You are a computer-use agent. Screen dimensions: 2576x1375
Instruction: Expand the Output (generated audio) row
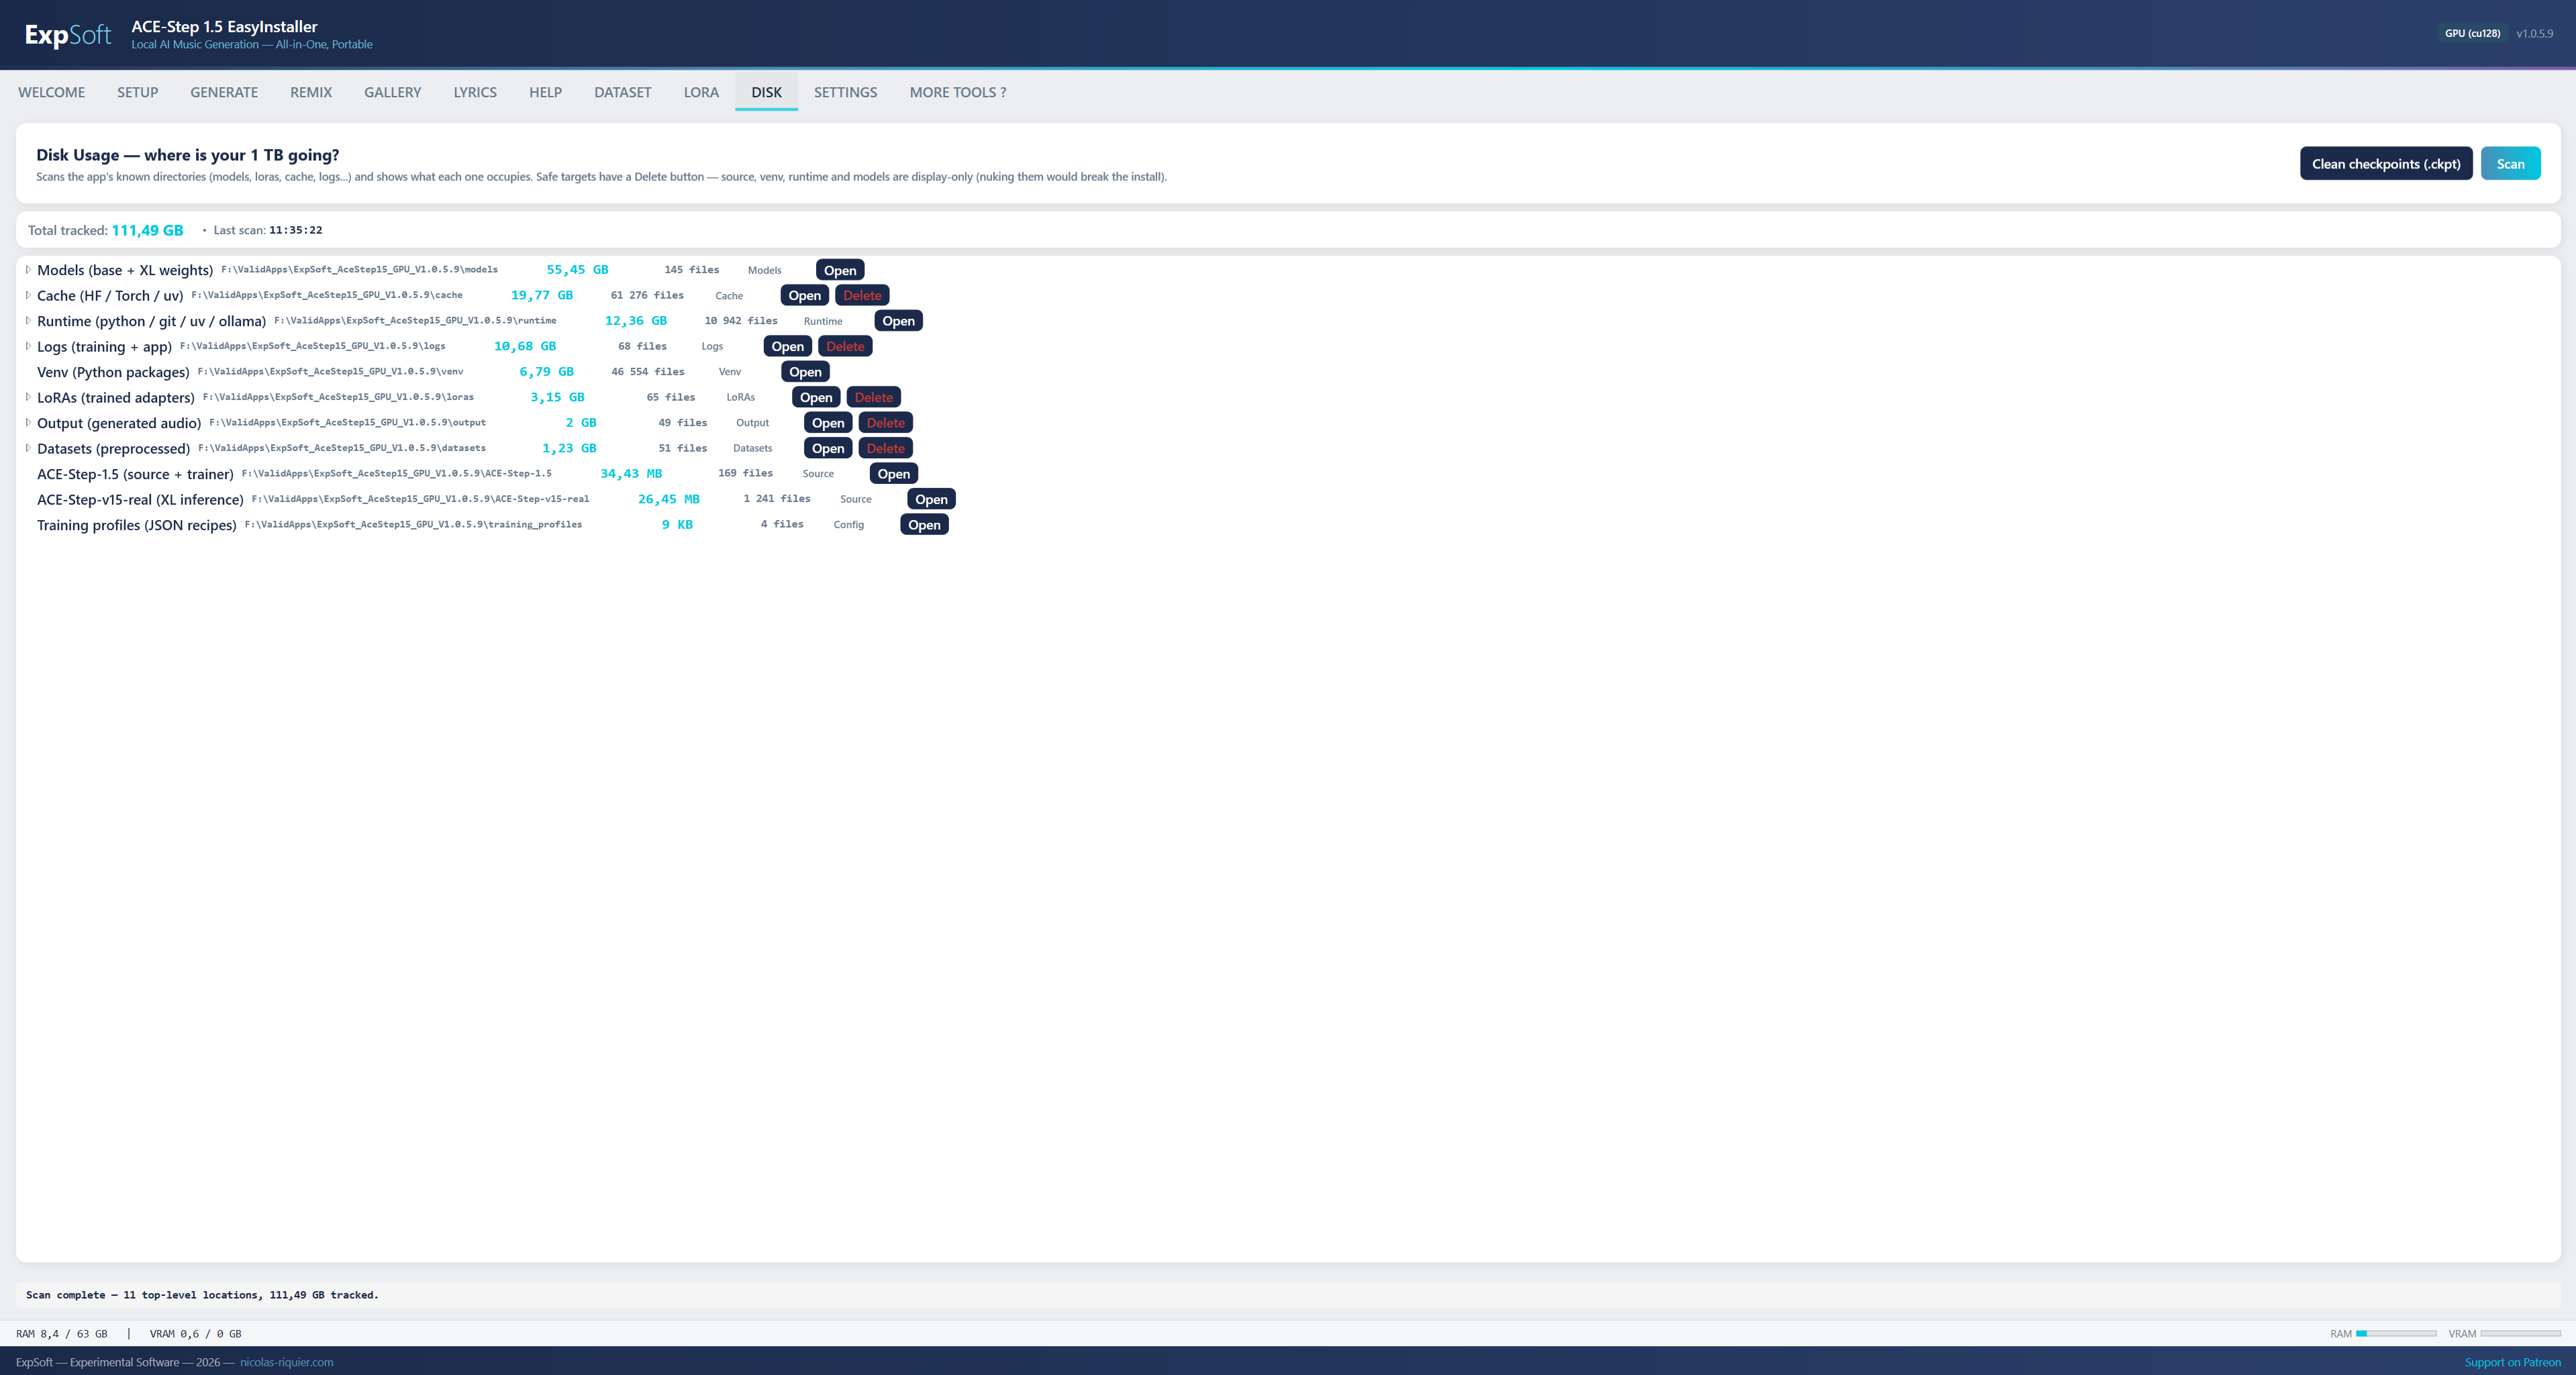coord(28,423)
